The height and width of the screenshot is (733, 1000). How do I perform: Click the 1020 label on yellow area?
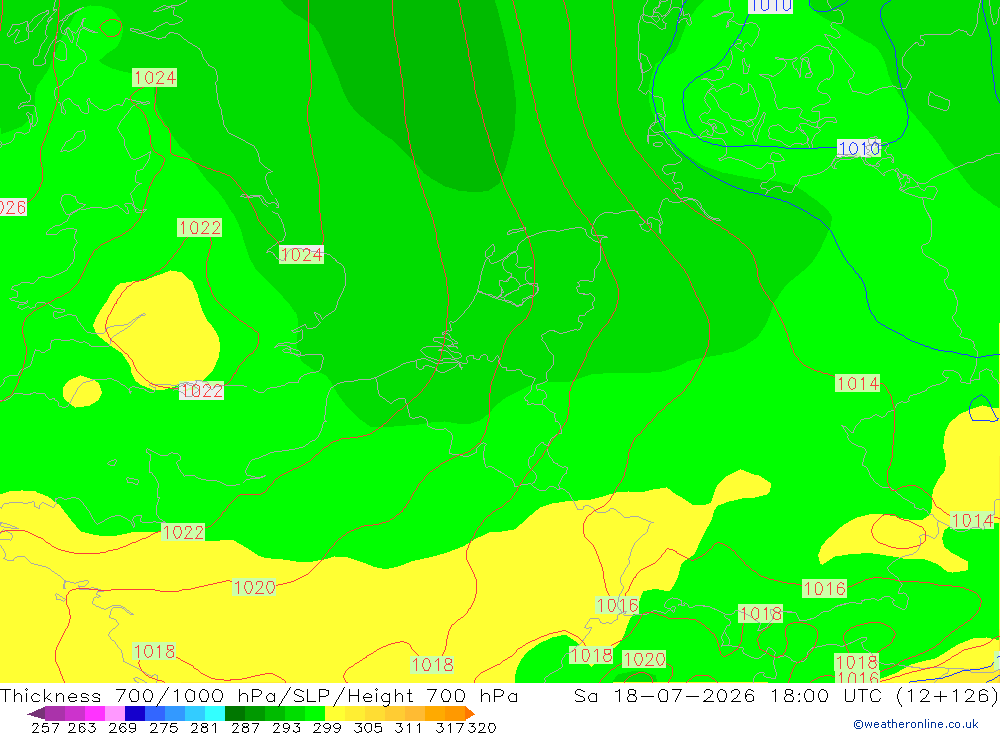click(254, 587)
